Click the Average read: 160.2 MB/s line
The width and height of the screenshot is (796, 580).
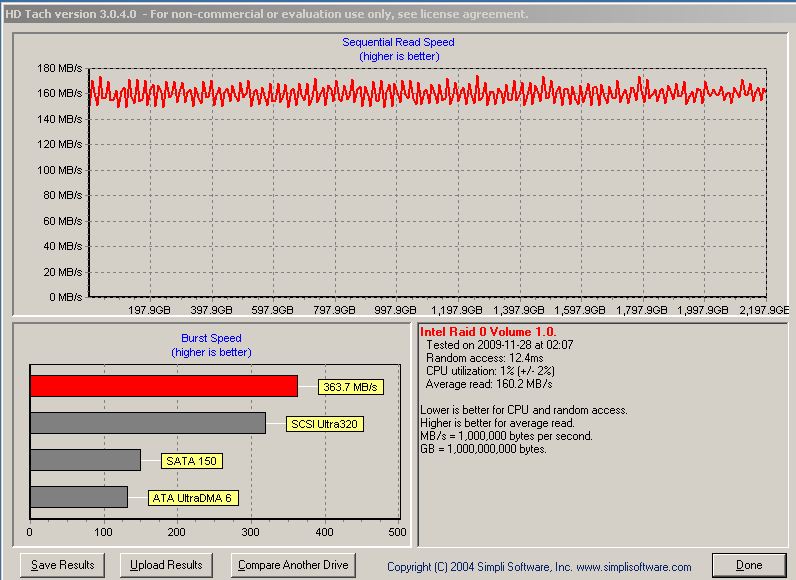pyautogui.click(x=488, y=384)
